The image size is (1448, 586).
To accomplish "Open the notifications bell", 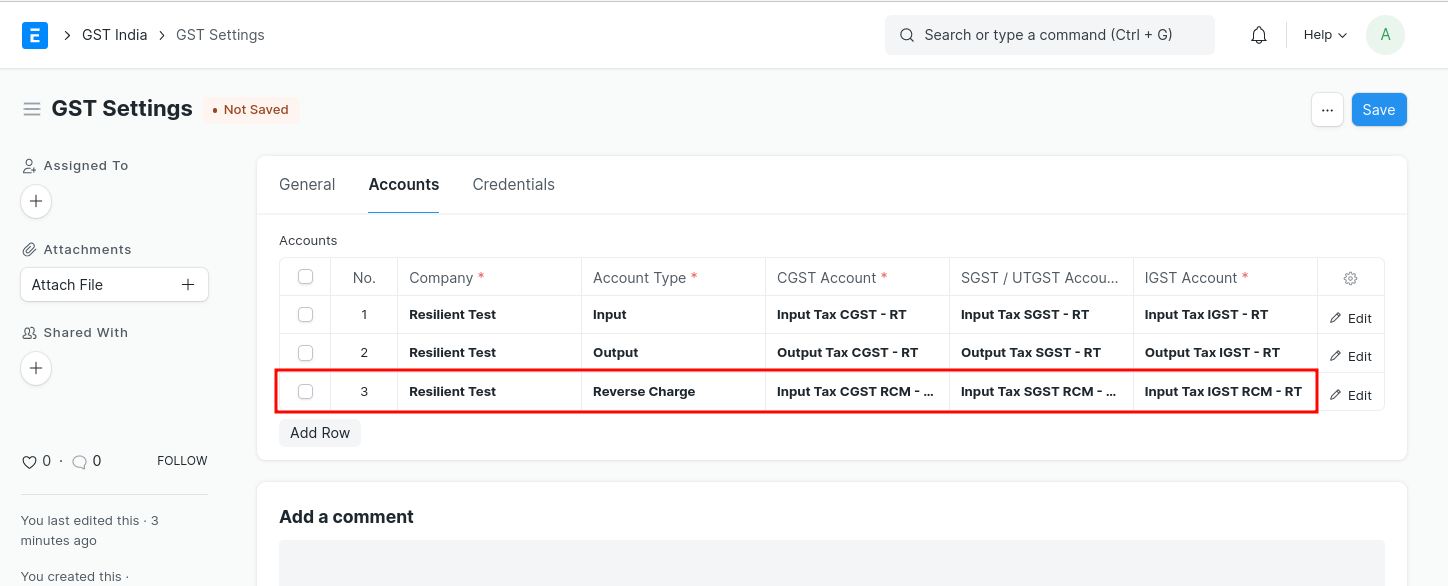I will click(1259, 35).
